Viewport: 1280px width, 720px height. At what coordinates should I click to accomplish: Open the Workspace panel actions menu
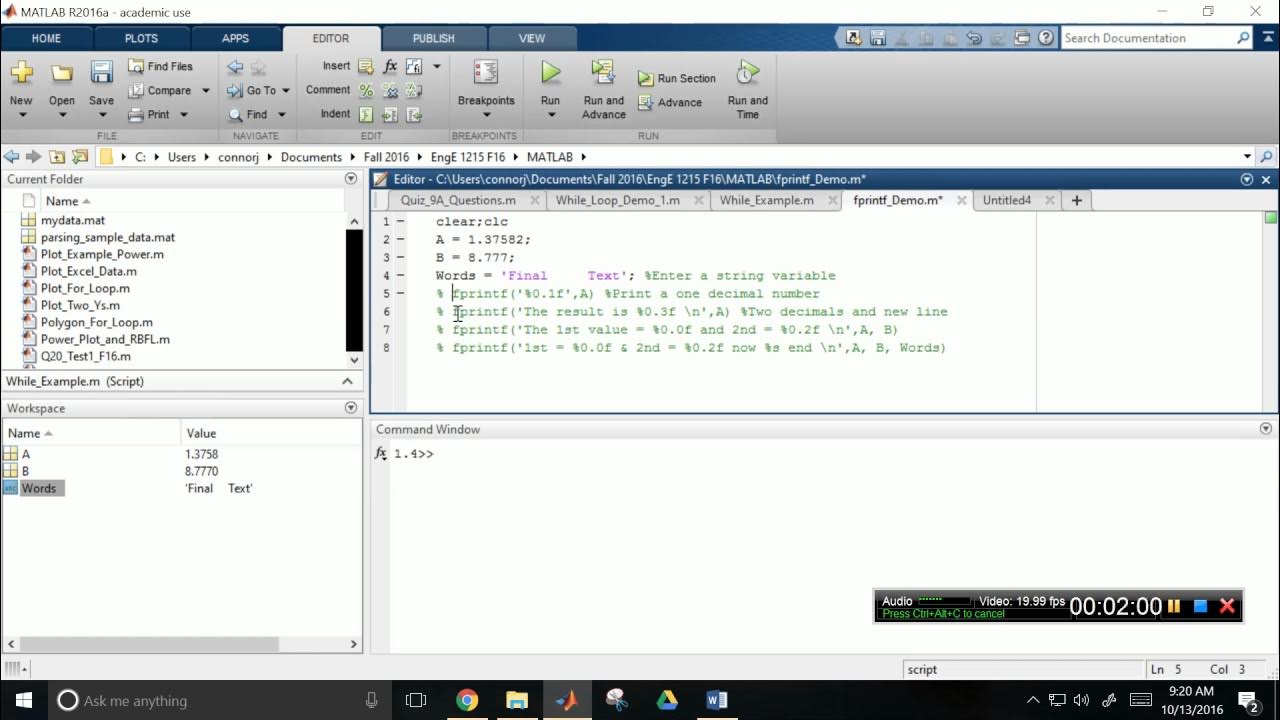pyautogui.click(x=351, y=408)
